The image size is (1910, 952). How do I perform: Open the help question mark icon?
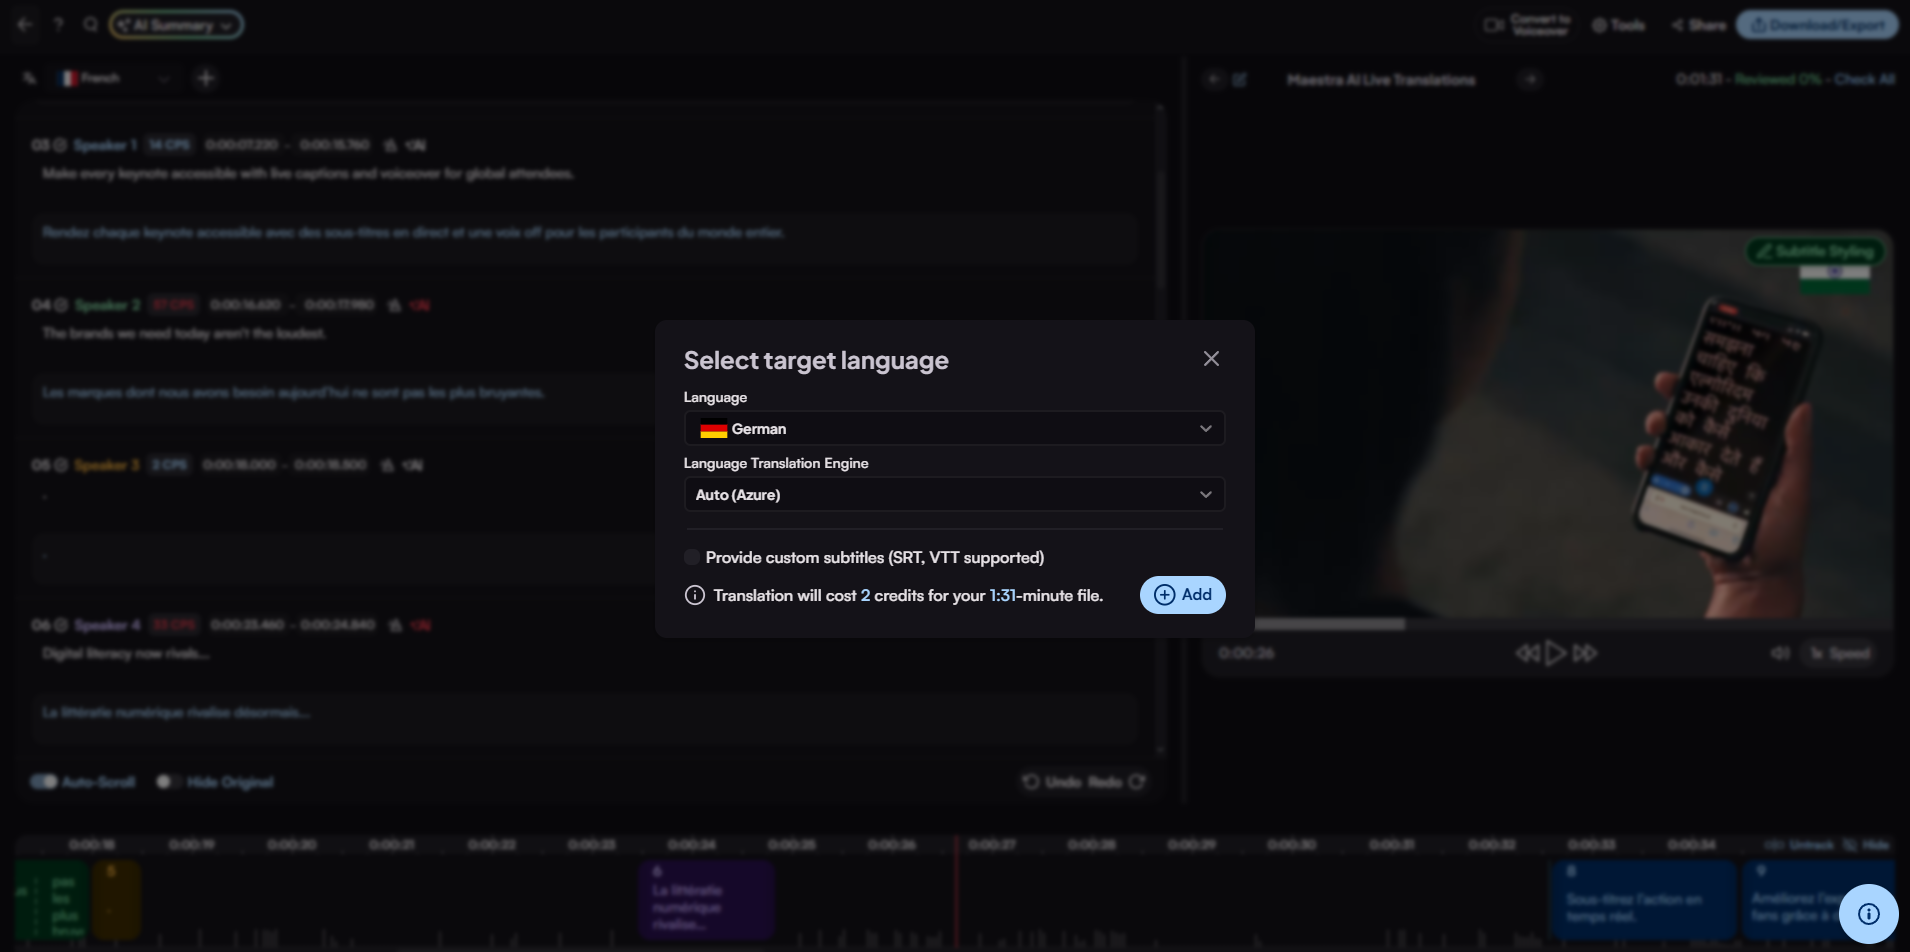pos(58,25)
